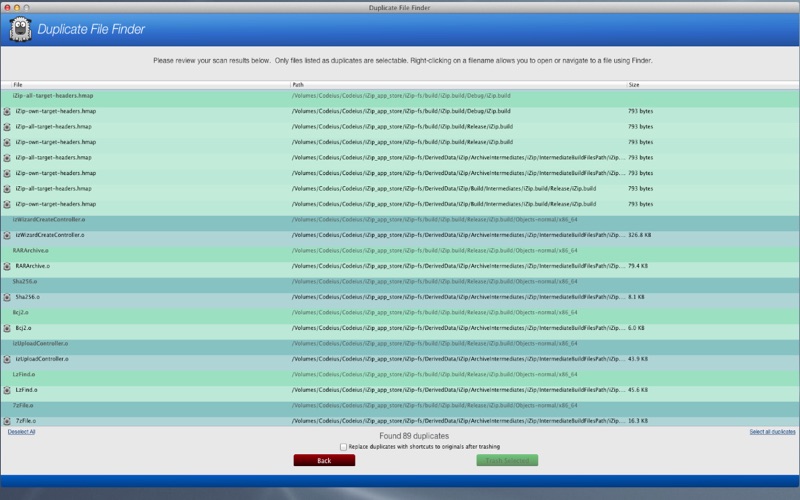The height and width of the screenshot is (500, 800).
Task: Click the 16.3 KB size value
Action: 638,421
